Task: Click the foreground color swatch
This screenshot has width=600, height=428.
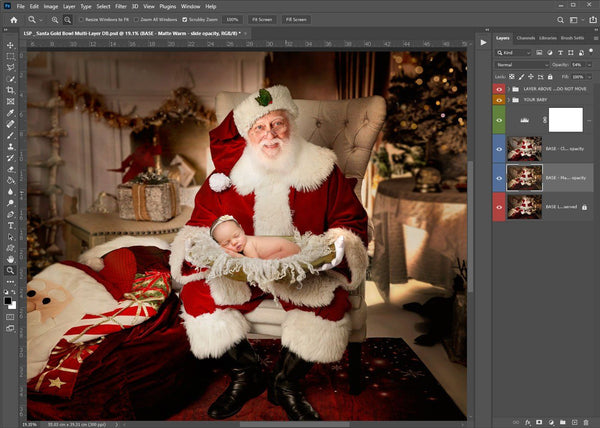Action: click(x=8, y=298)
